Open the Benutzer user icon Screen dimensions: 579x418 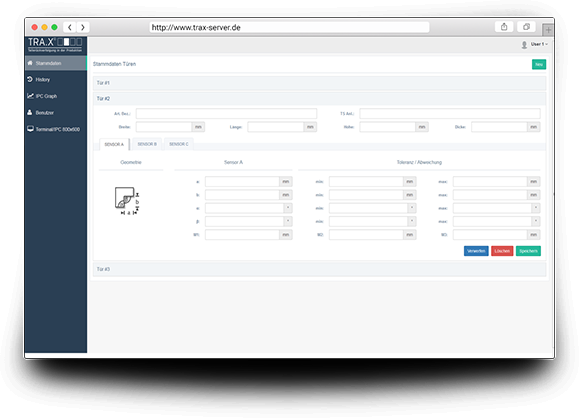[30, 112]
